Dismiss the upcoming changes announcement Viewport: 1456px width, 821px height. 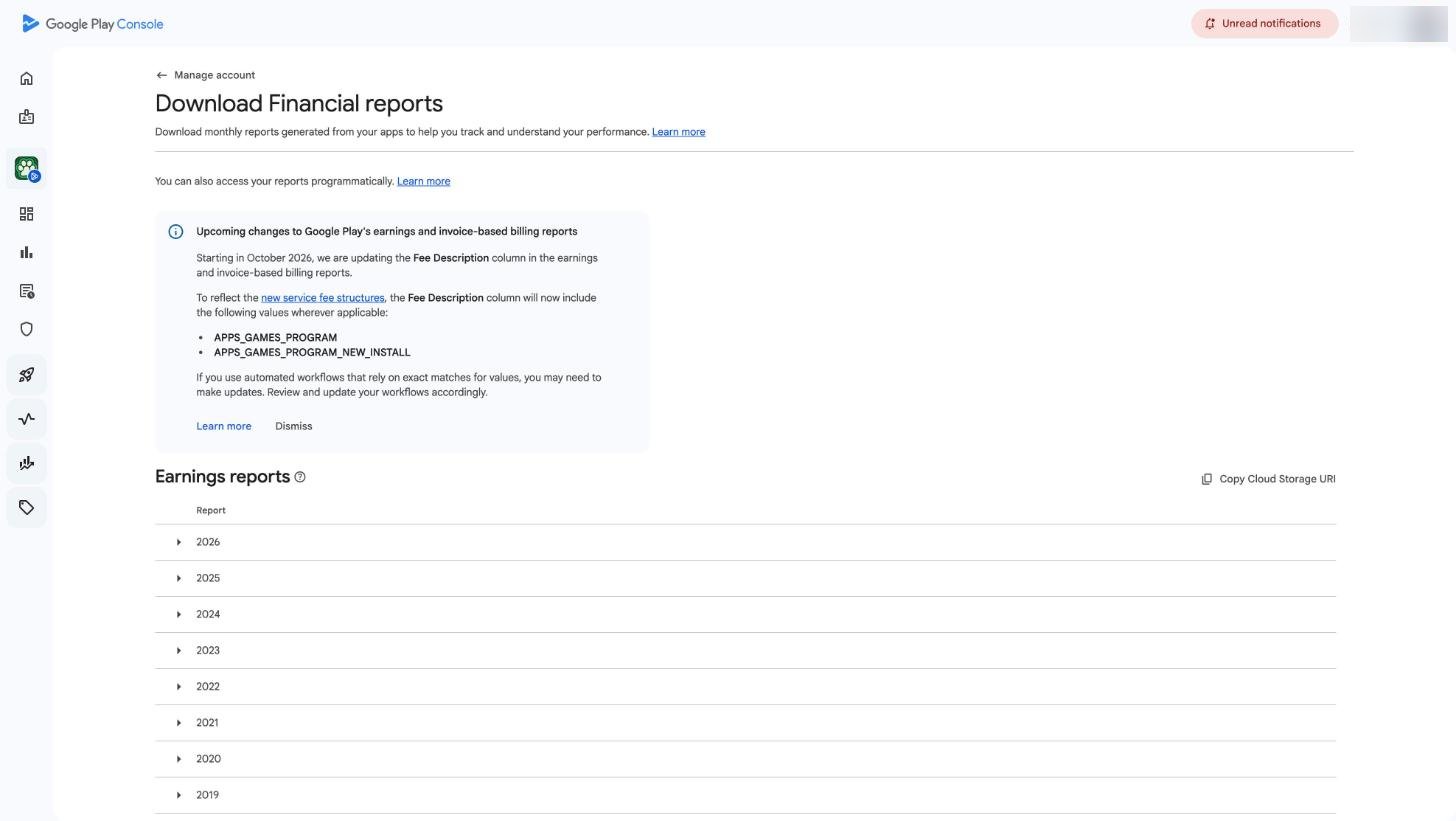[293, 426]
